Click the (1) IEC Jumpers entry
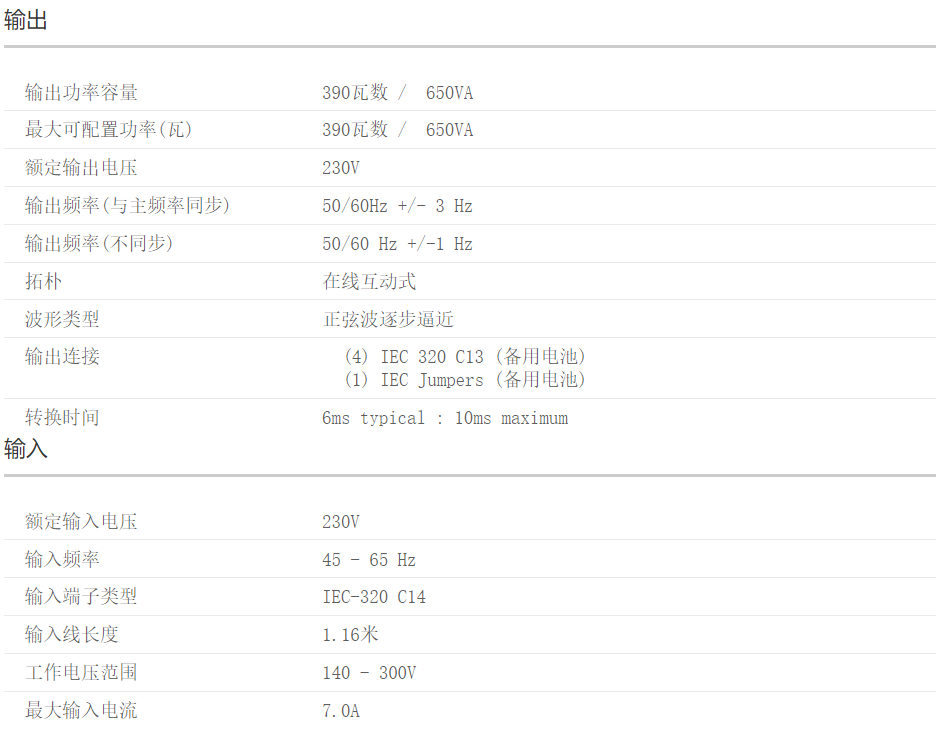936x730 pixels. click(x=465, y=380)
